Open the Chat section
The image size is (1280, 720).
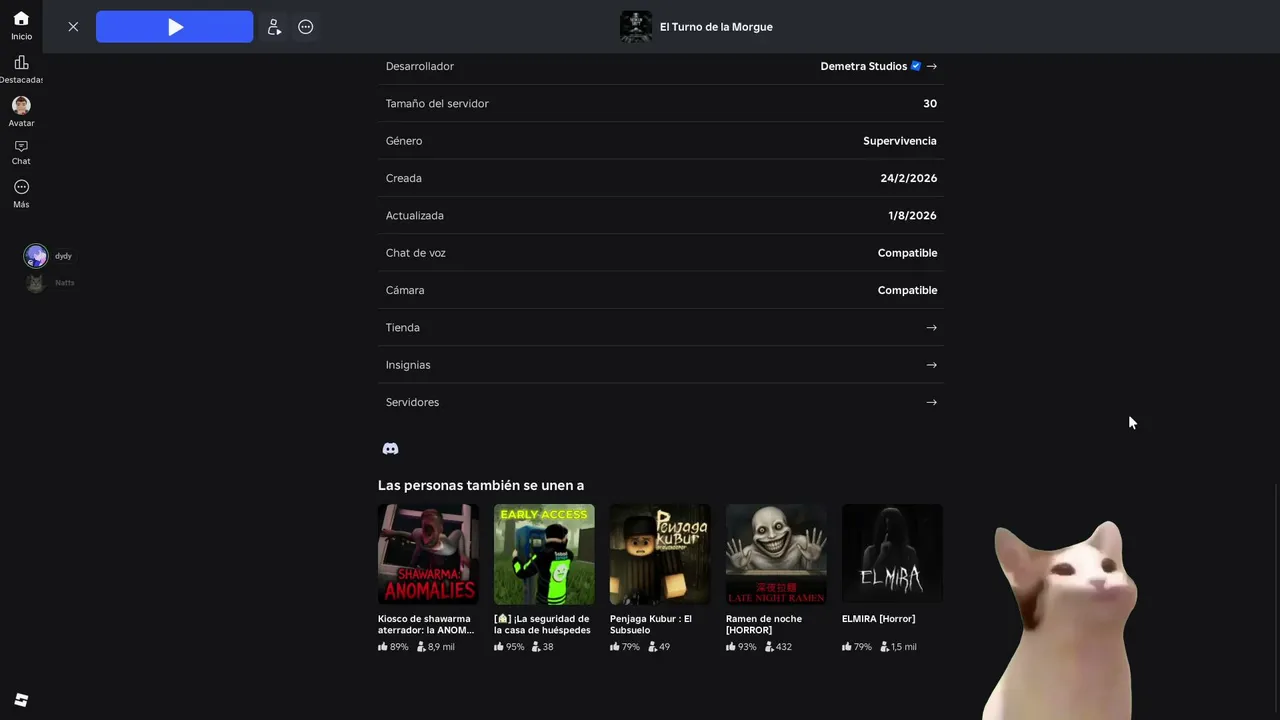point(21,153)
